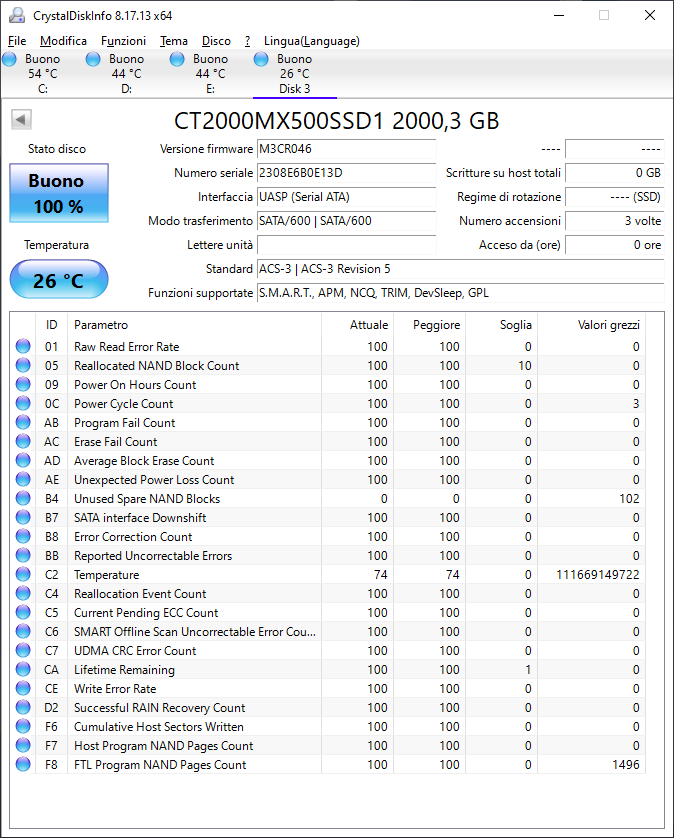
Task: Click the serial number field 2308E6B0E13D
Action: point(346,173)
